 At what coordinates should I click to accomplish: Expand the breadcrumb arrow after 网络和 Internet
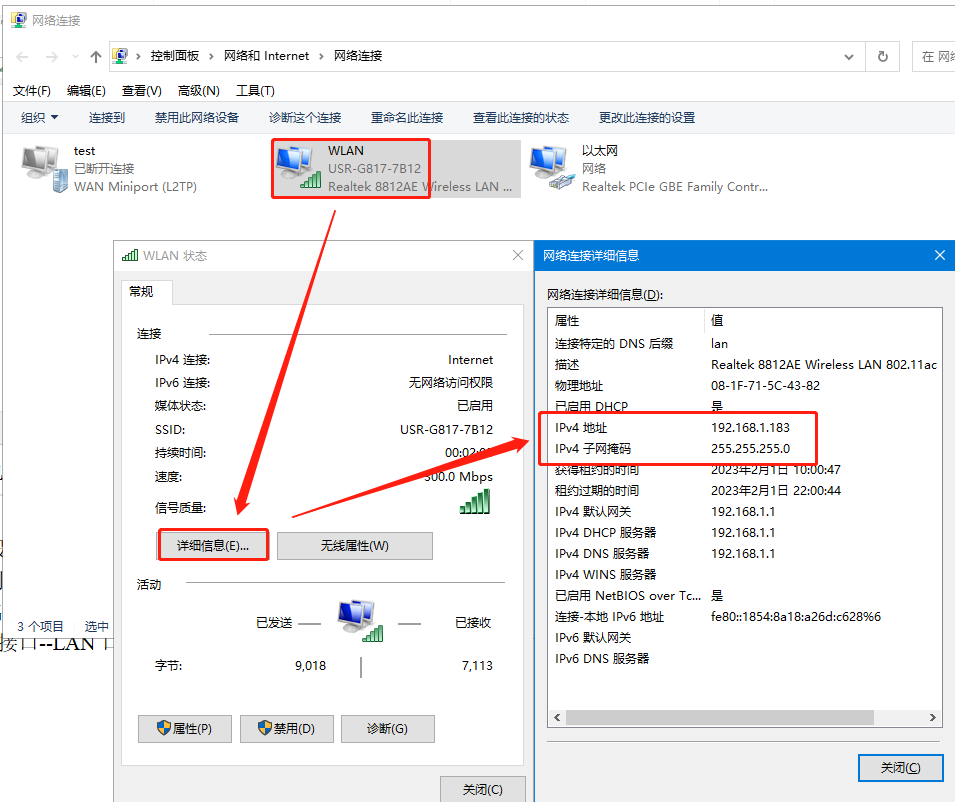321,56
